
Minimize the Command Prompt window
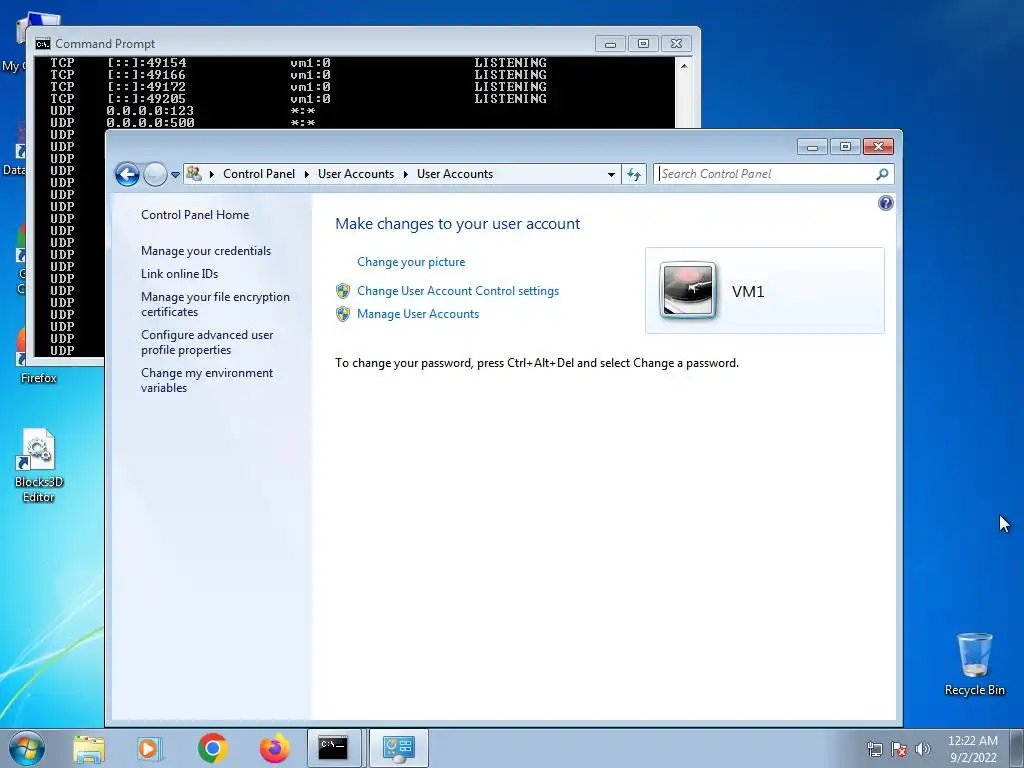tap(610, 44)
